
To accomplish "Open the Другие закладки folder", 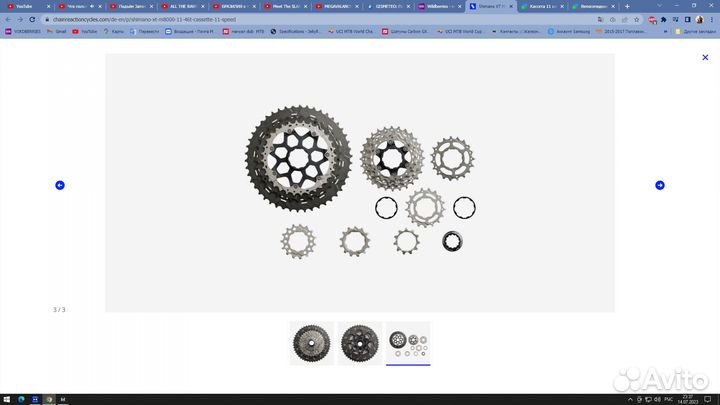I will pyautogui.click(x=694, y=32).
